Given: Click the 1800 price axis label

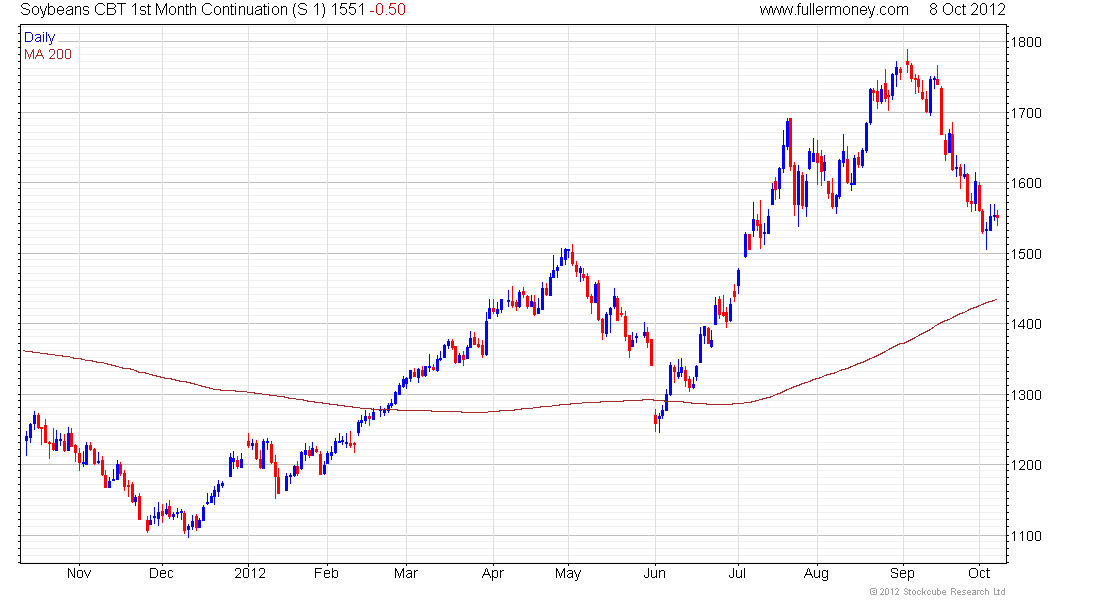Looking at the screenshot, I should pyautogui.click(x=1026, y=42).
